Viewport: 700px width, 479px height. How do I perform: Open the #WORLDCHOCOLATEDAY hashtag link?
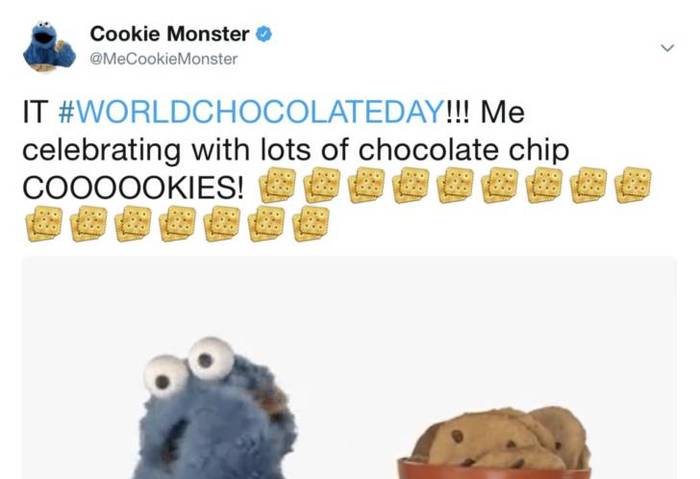[x=251, y=112]
